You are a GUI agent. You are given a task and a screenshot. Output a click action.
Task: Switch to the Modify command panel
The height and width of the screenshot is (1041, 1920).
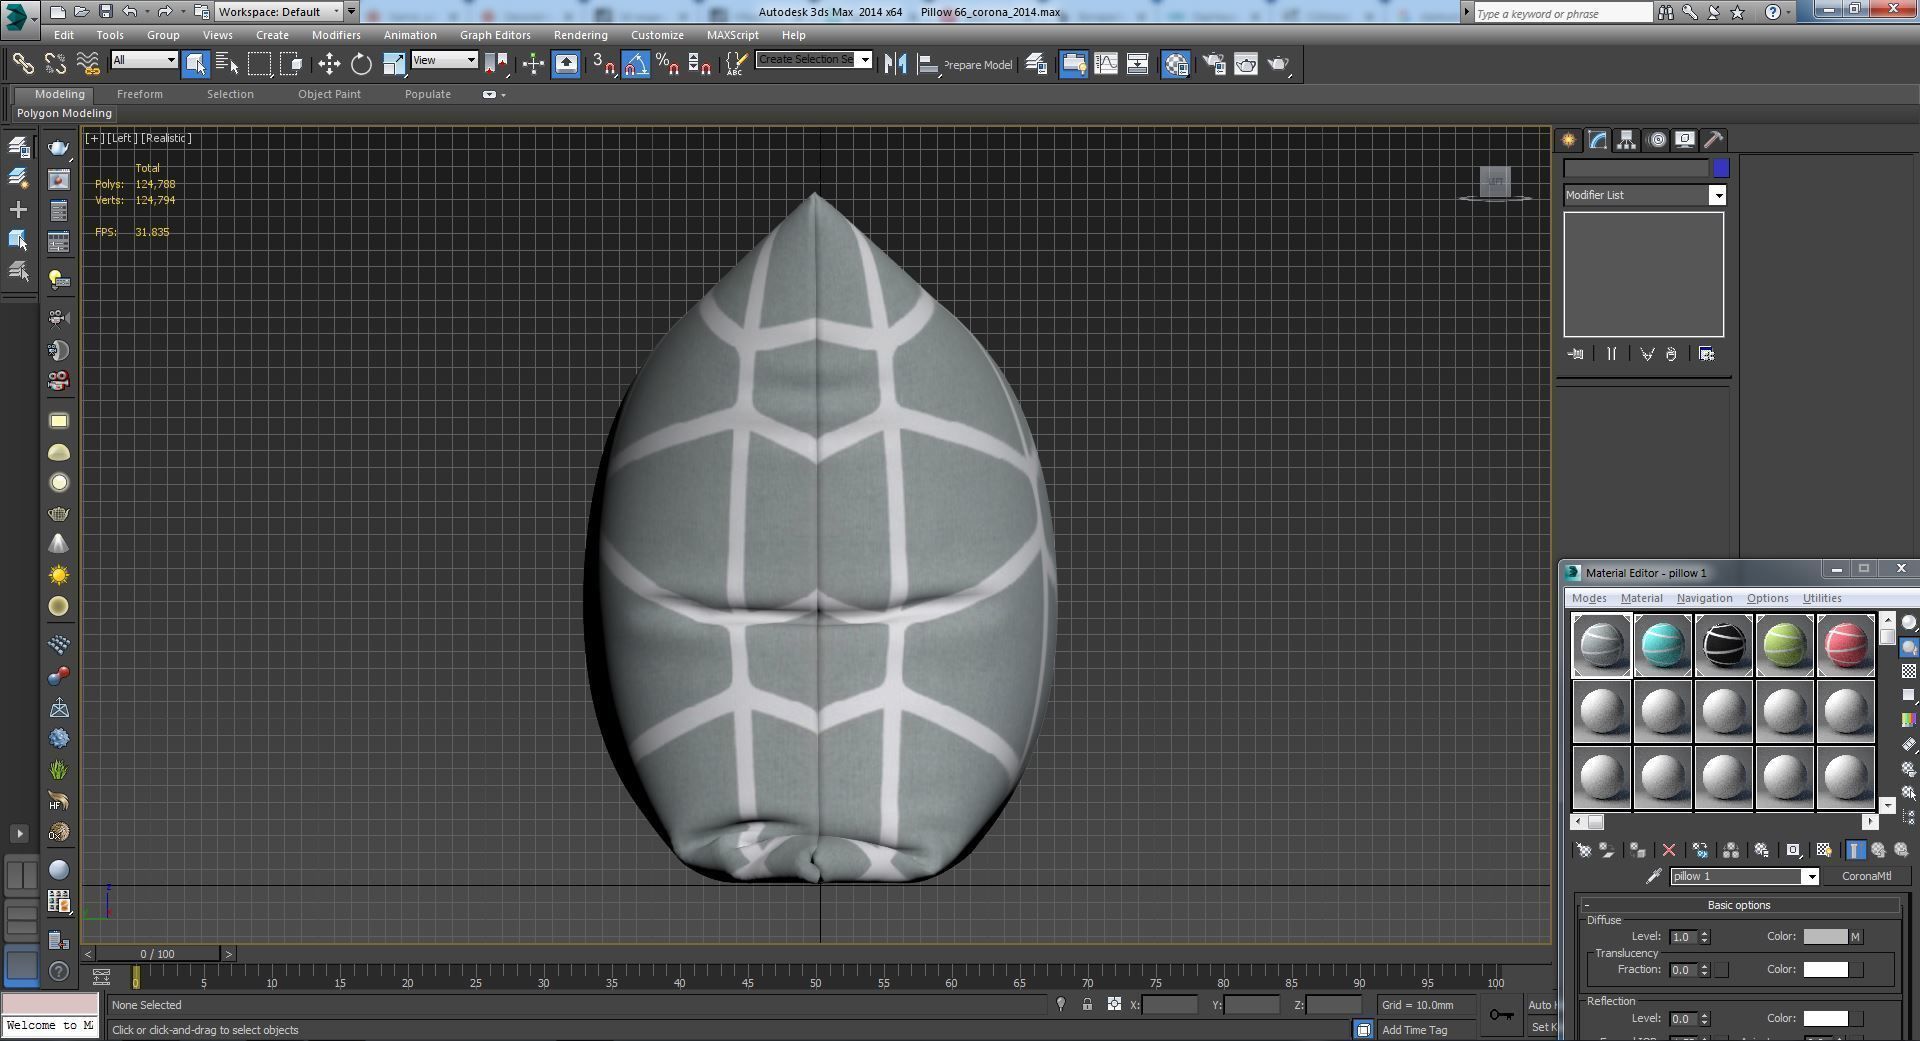click(1598, 140)
